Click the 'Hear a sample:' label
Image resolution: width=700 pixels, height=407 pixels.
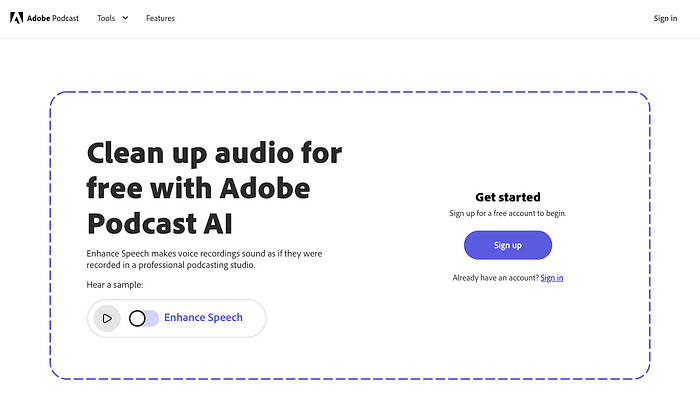coord(115,285)
